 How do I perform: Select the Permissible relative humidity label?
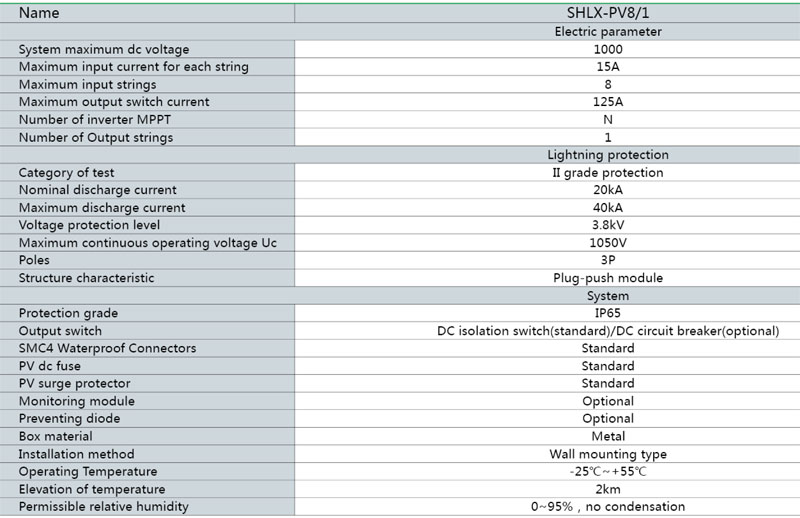103,507
